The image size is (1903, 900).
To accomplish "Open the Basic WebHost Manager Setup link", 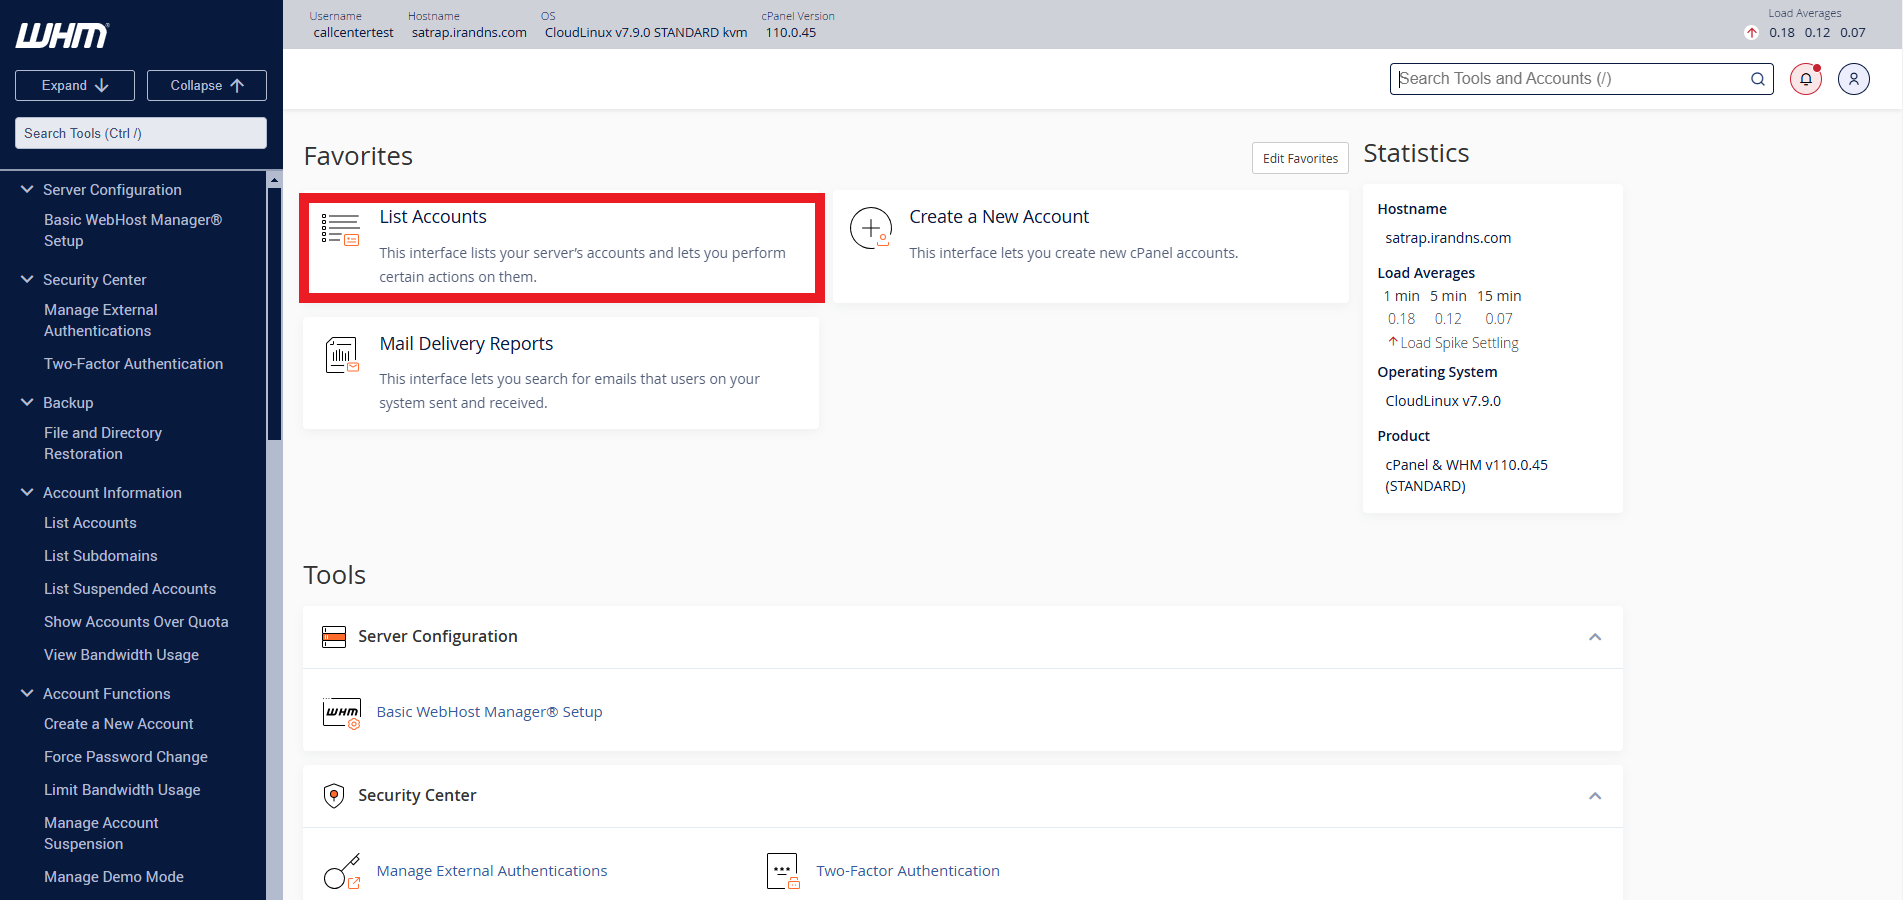I will (489, 712).
